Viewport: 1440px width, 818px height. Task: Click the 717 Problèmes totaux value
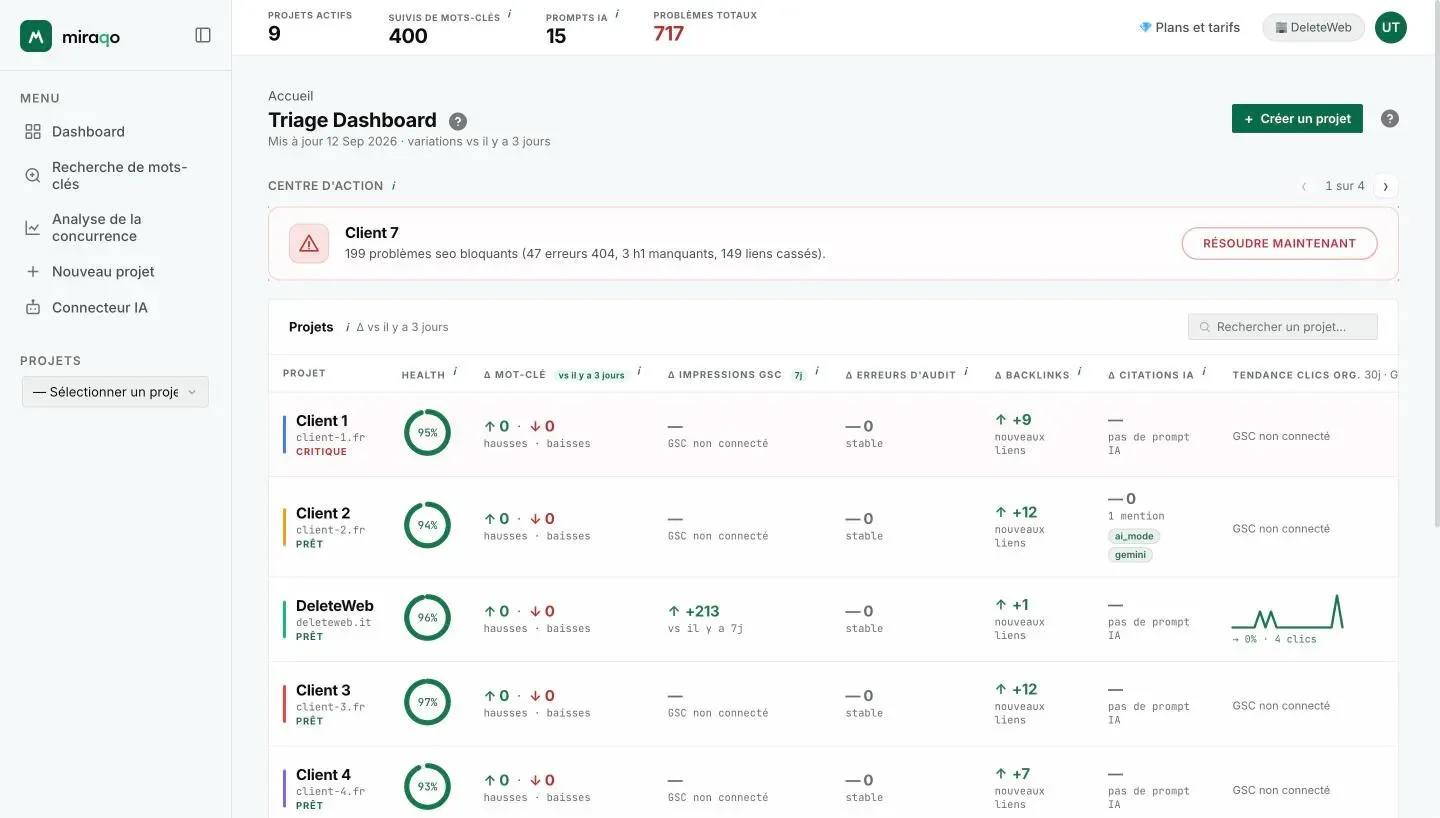pos(669,34)
